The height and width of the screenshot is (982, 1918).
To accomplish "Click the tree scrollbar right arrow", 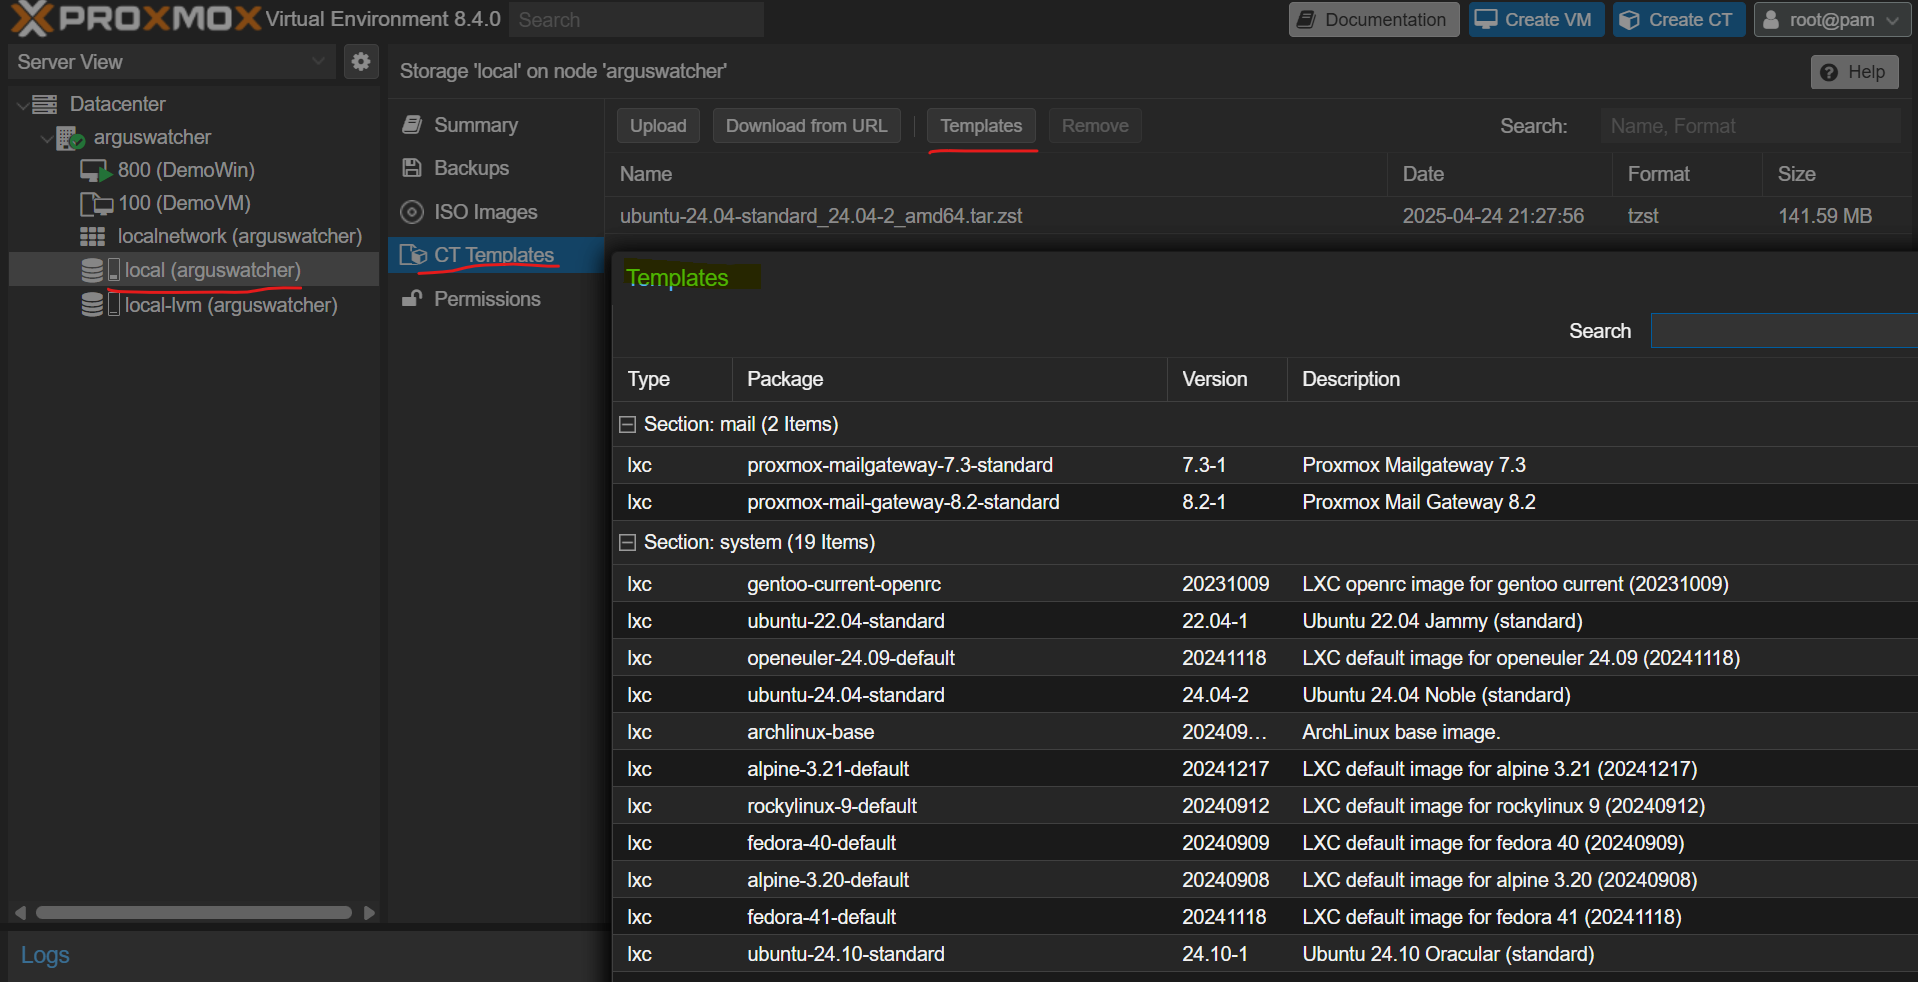I will click(x=369, y=913).
